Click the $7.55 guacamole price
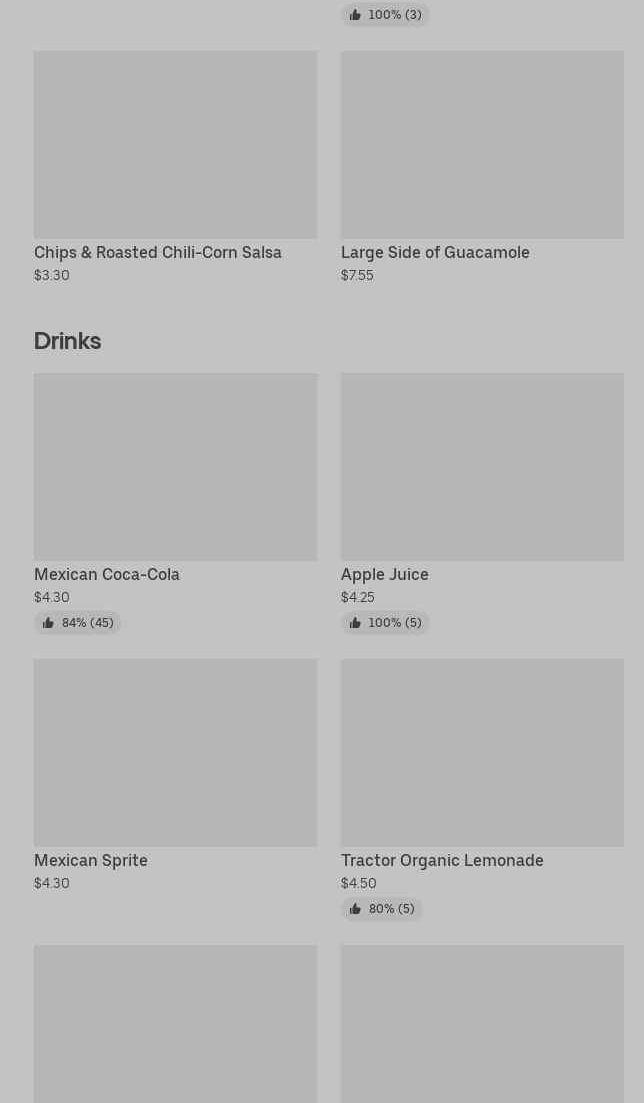644x1103 pixels. pyautogui.click(x=357, y=276)
